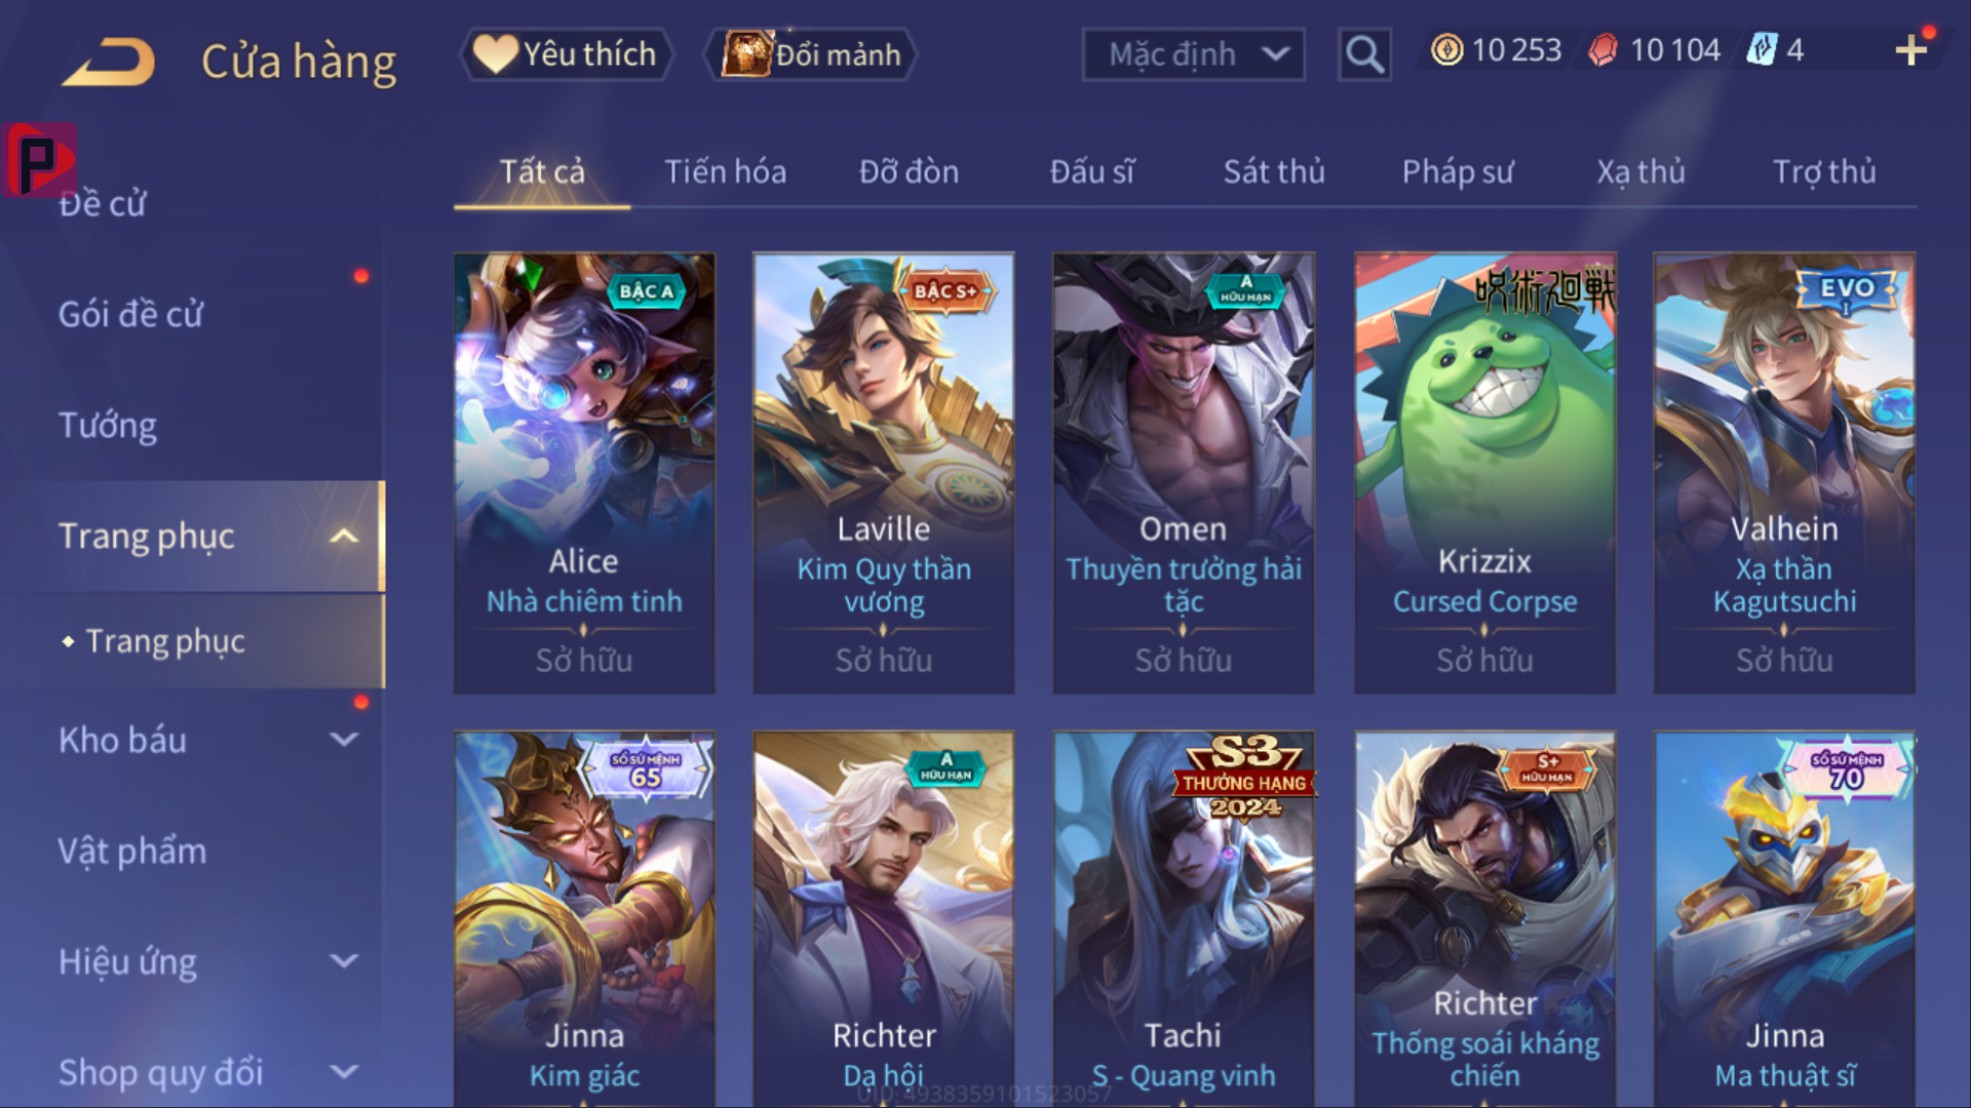The width and height of the screenshot is (1971, 1108).
Task: Select the Pháp sư tab
Action: pyautogui.click(x=1458, y=172)
